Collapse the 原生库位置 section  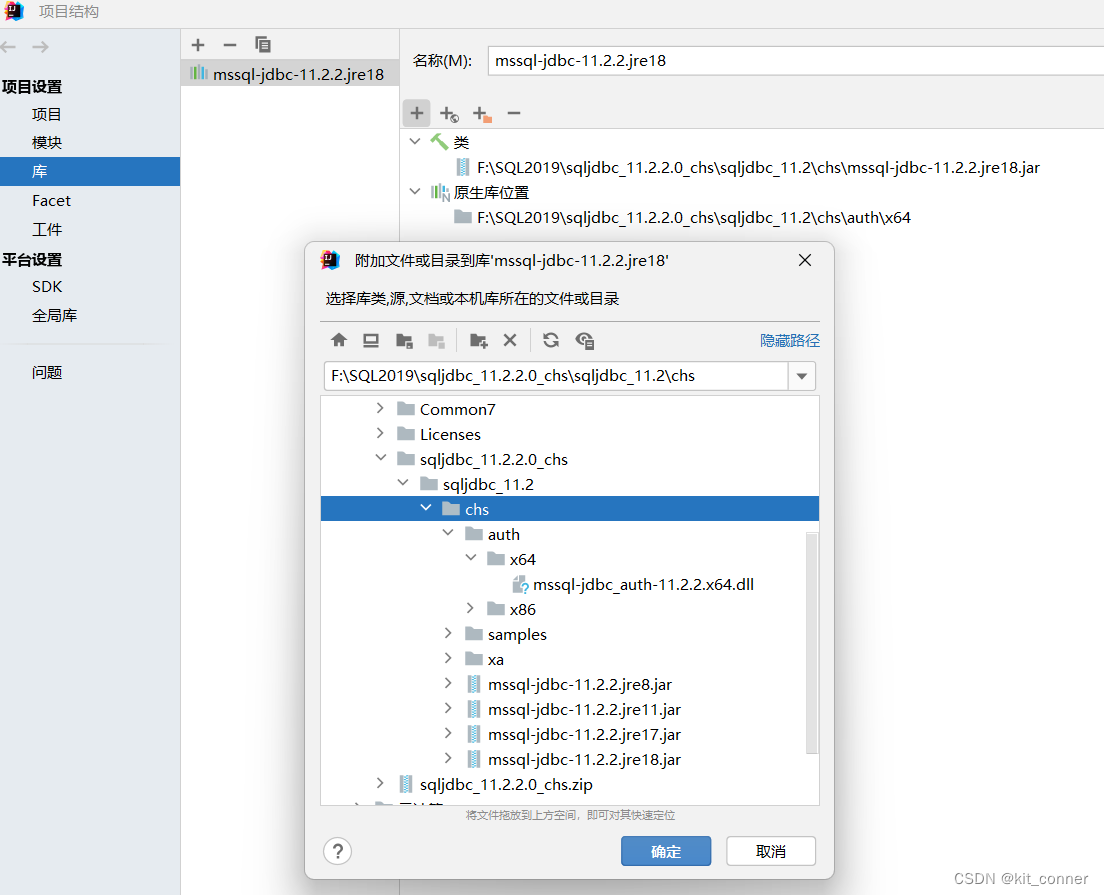415,192
